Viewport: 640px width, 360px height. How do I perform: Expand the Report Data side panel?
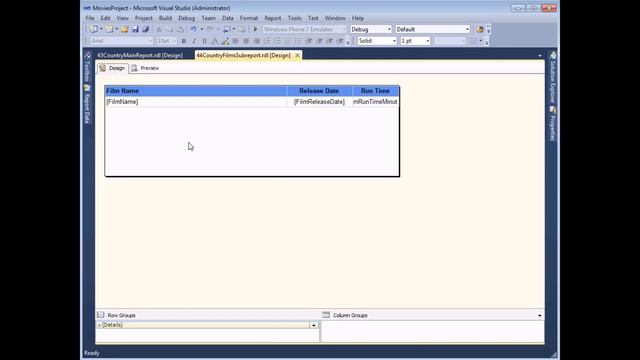click(x=87, y=104)
